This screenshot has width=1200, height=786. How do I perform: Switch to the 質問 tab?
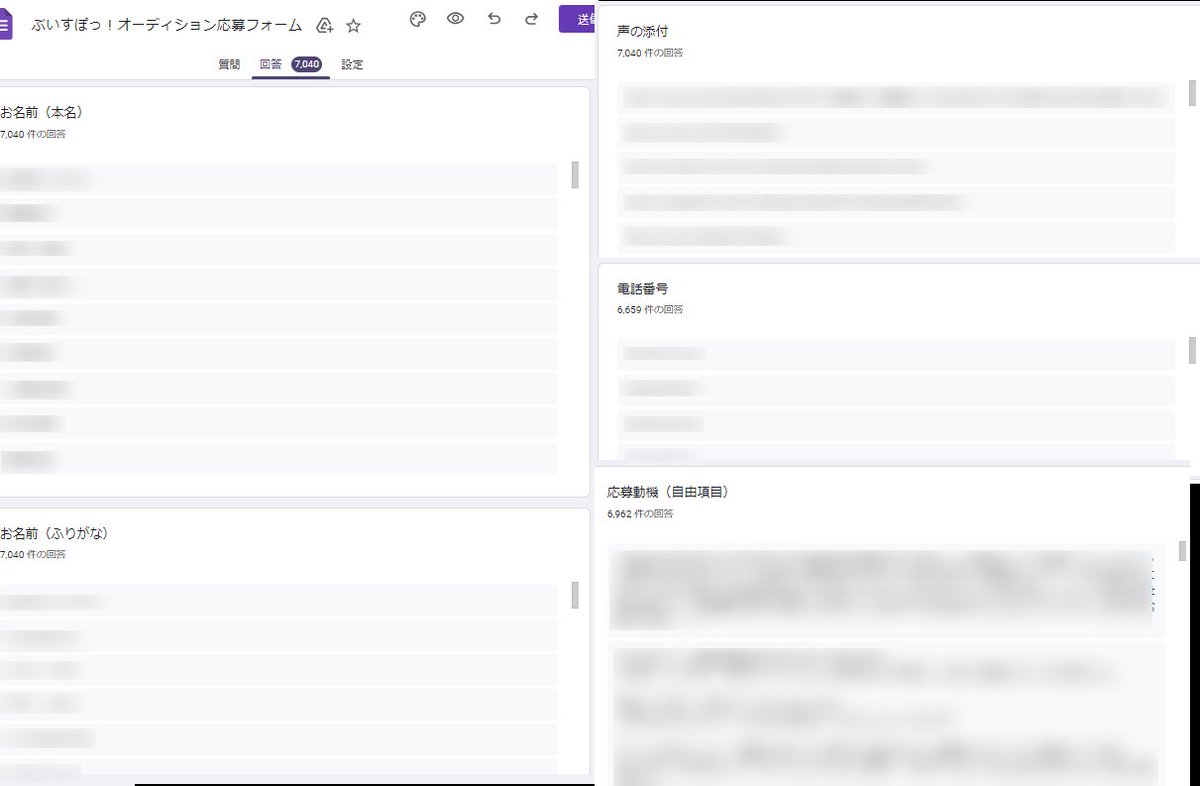(229, 64)
